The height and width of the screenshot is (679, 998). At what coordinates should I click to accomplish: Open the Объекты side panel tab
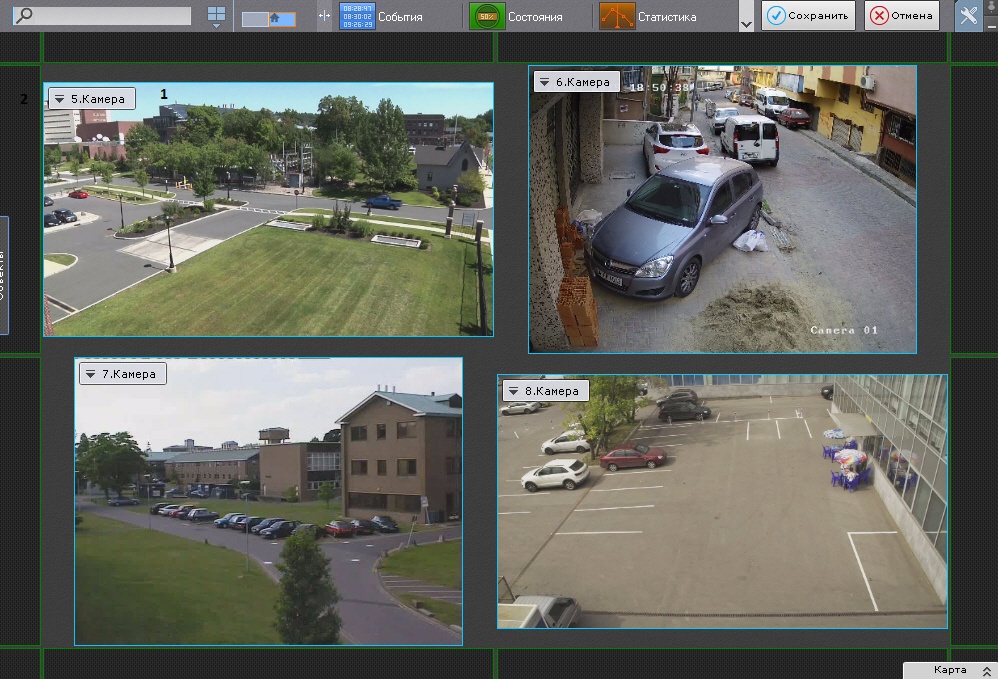[x=4, y=275]
